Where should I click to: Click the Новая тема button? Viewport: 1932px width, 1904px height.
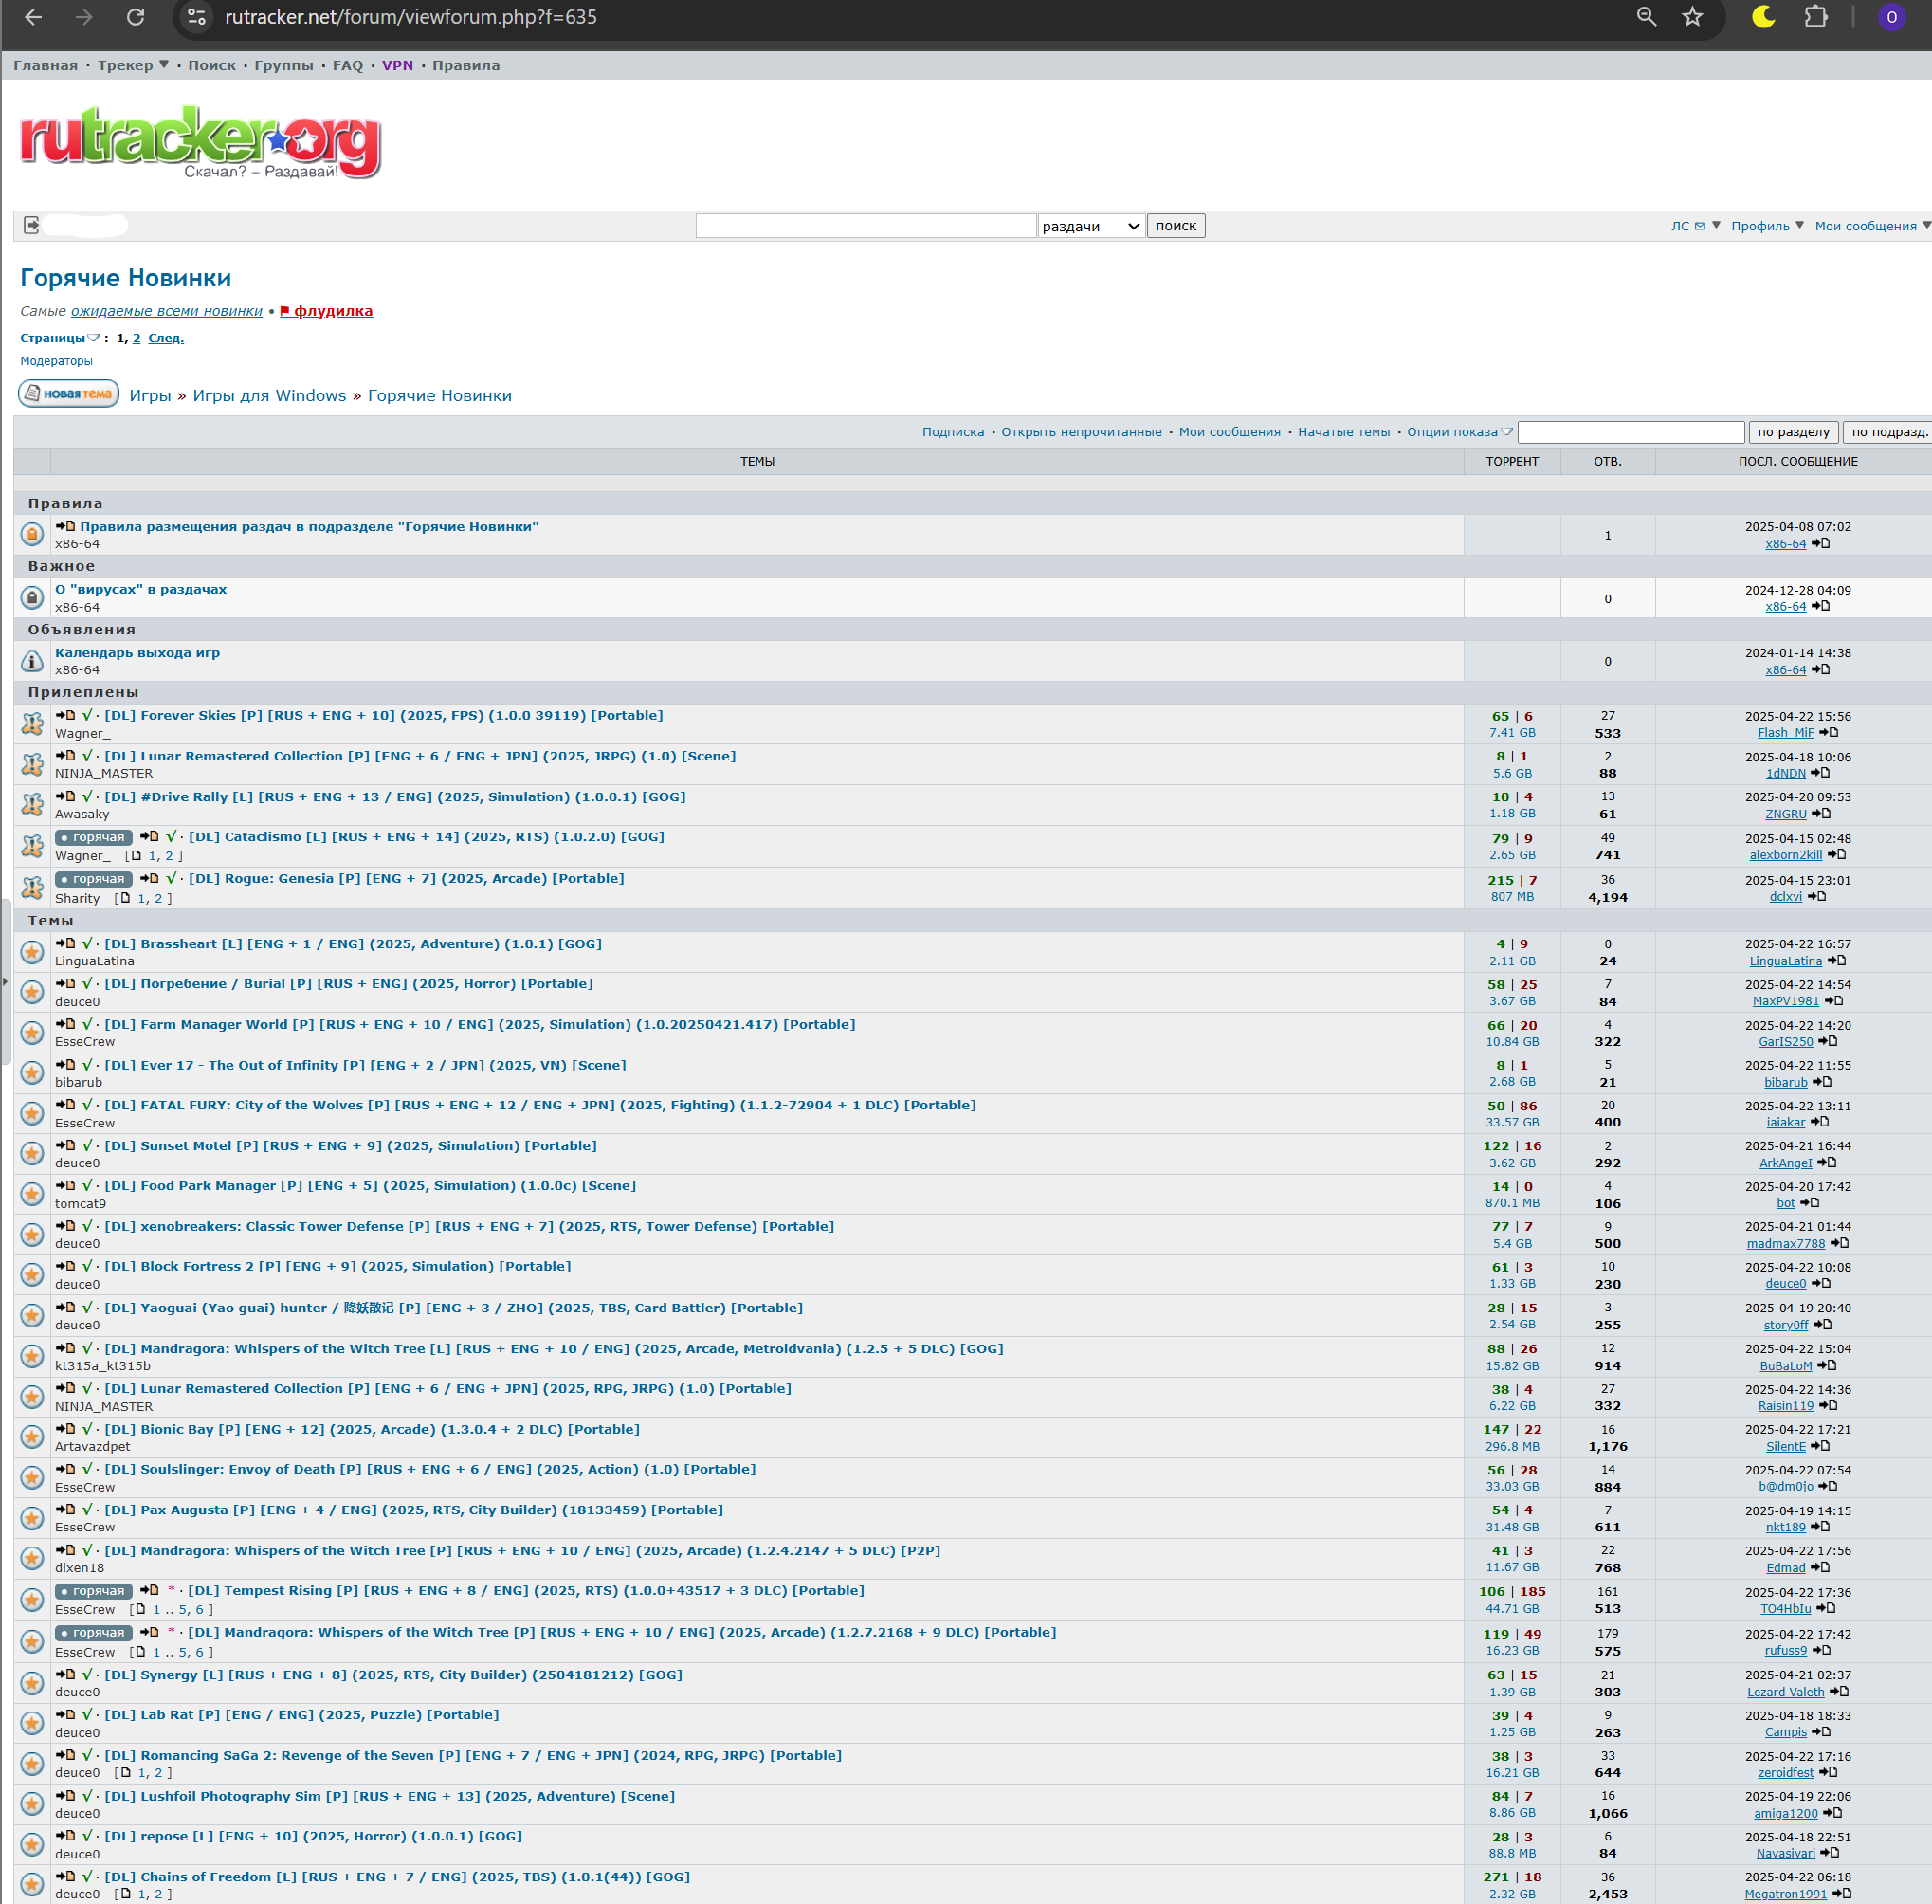[x=69, y=394]
